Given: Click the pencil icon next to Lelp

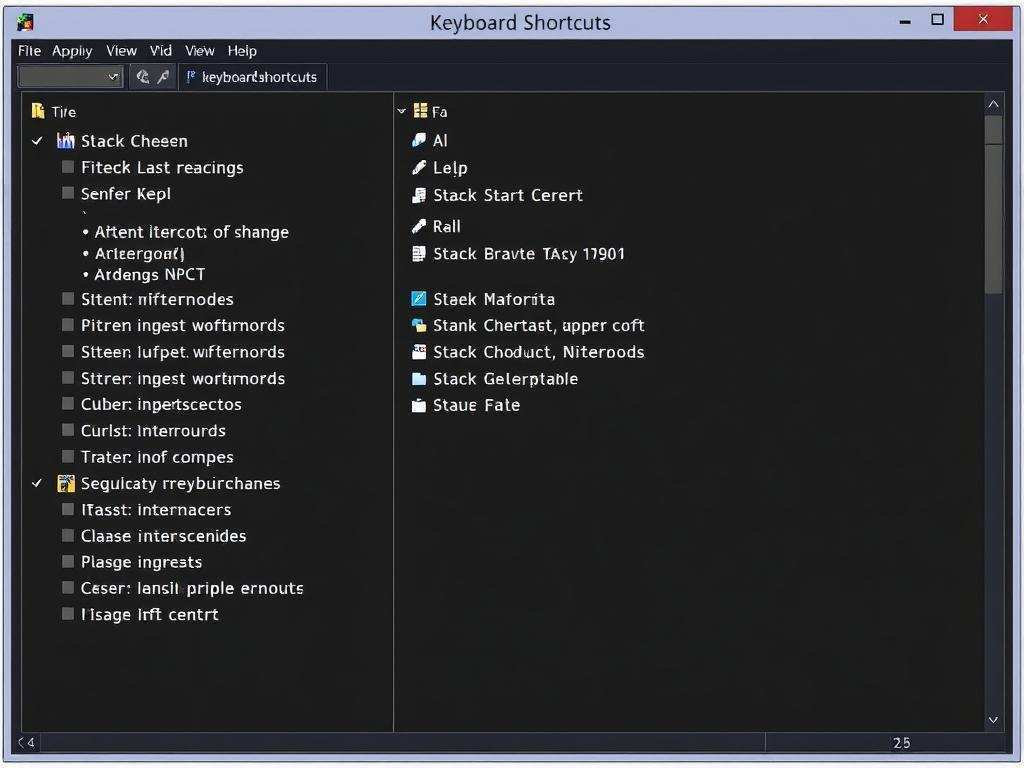Looking at the screenshot, I should coord(419,168).
